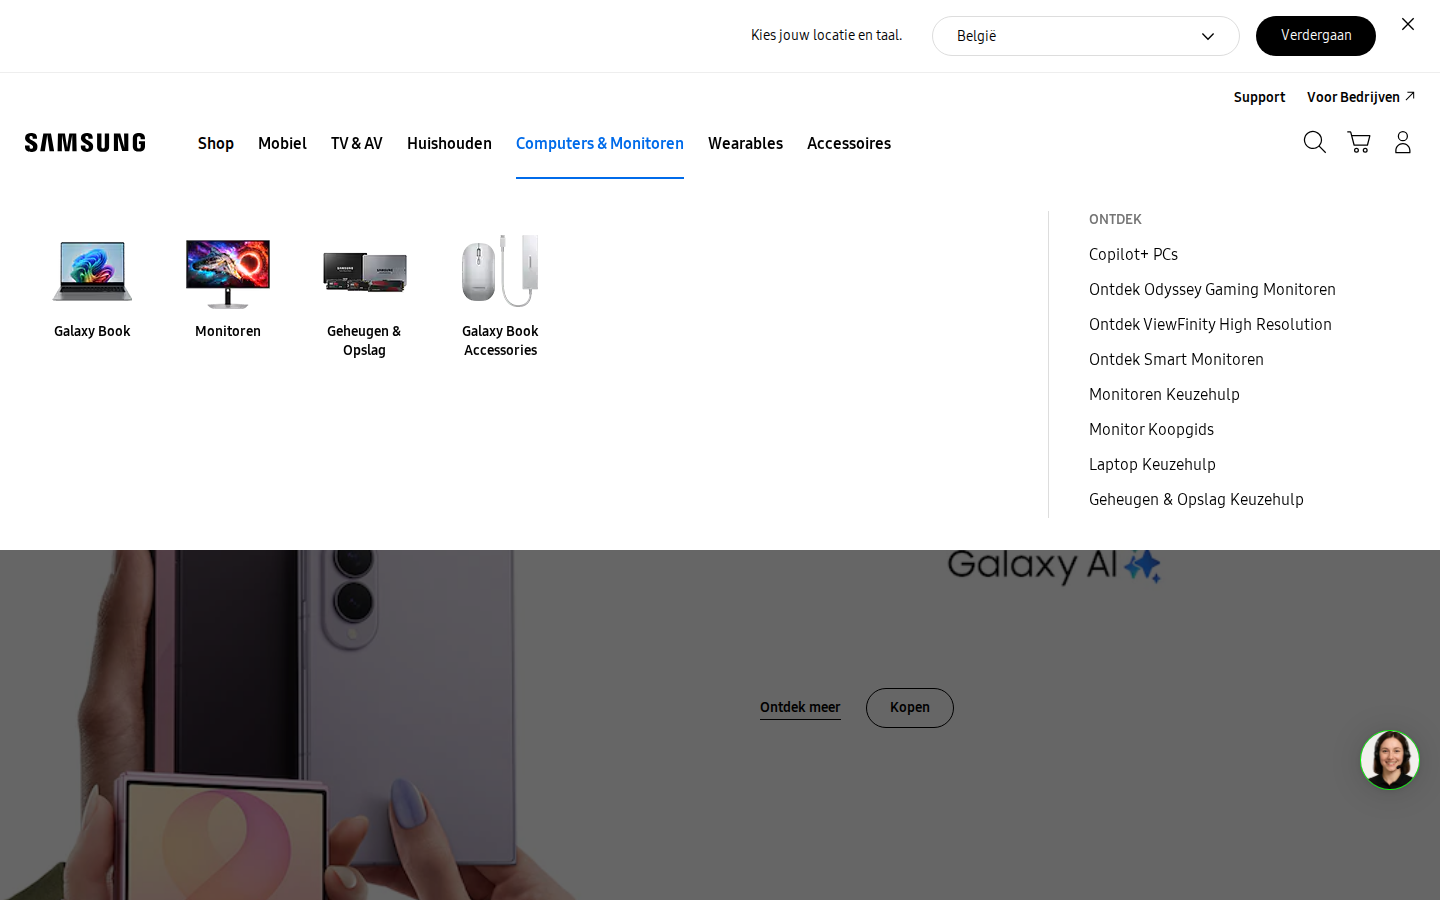Viewport: 1440px width, 900px height.
Task: Select the Galaxy Book laptop image
Action: pyautogui.click(x=92, y=271)
